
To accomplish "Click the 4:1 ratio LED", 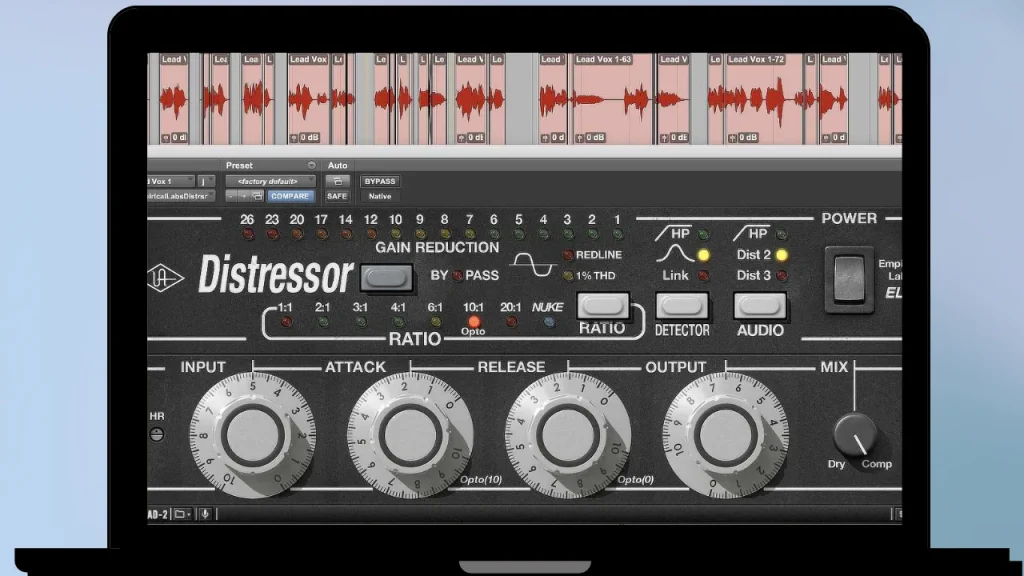I will 398,321.
